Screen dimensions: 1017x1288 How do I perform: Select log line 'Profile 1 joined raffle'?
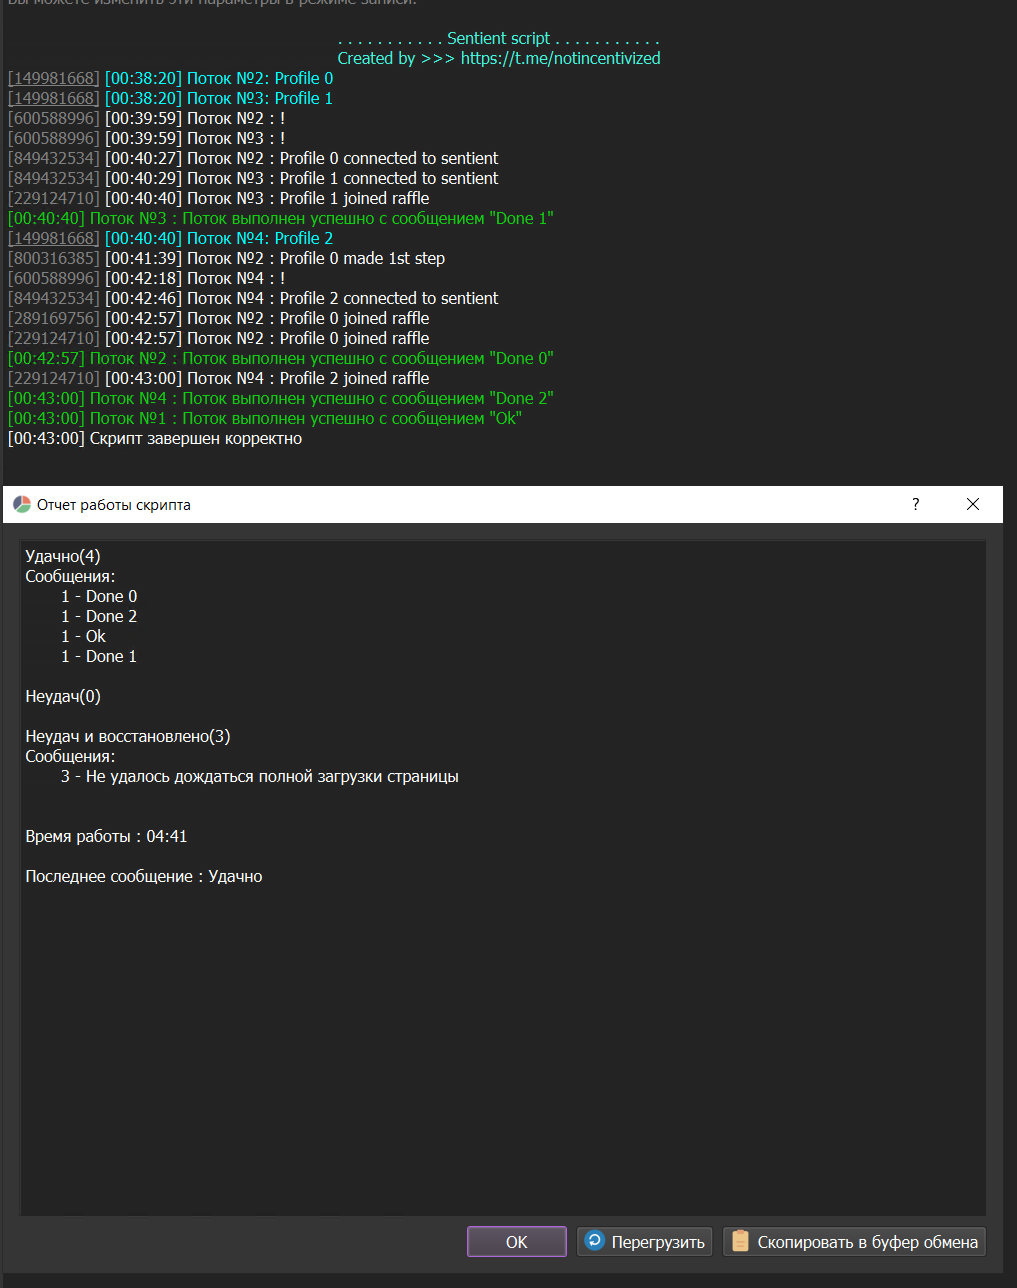tap(219, 198)
